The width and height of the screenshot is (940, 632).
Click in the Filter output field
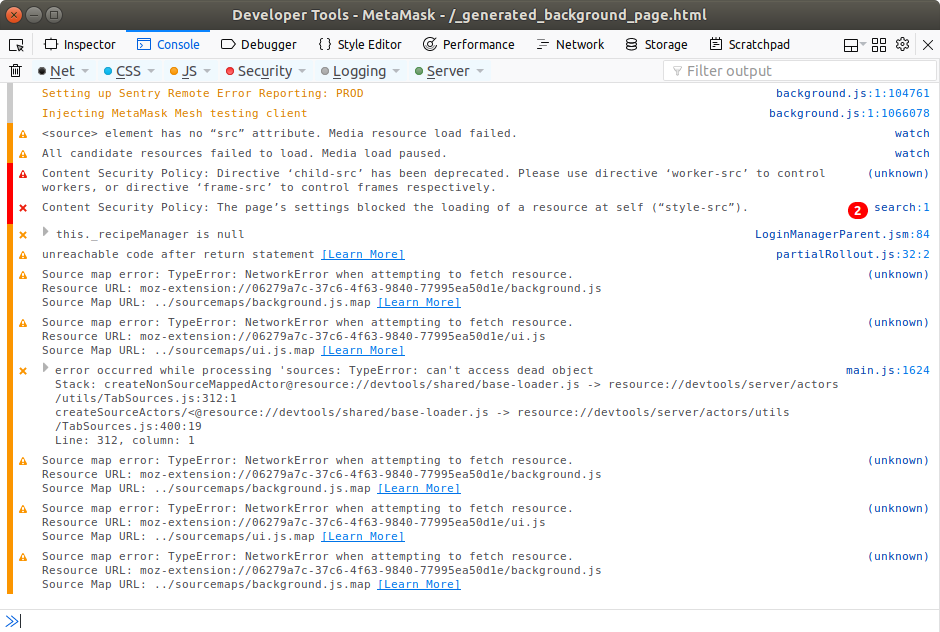(x=800, y=71)
